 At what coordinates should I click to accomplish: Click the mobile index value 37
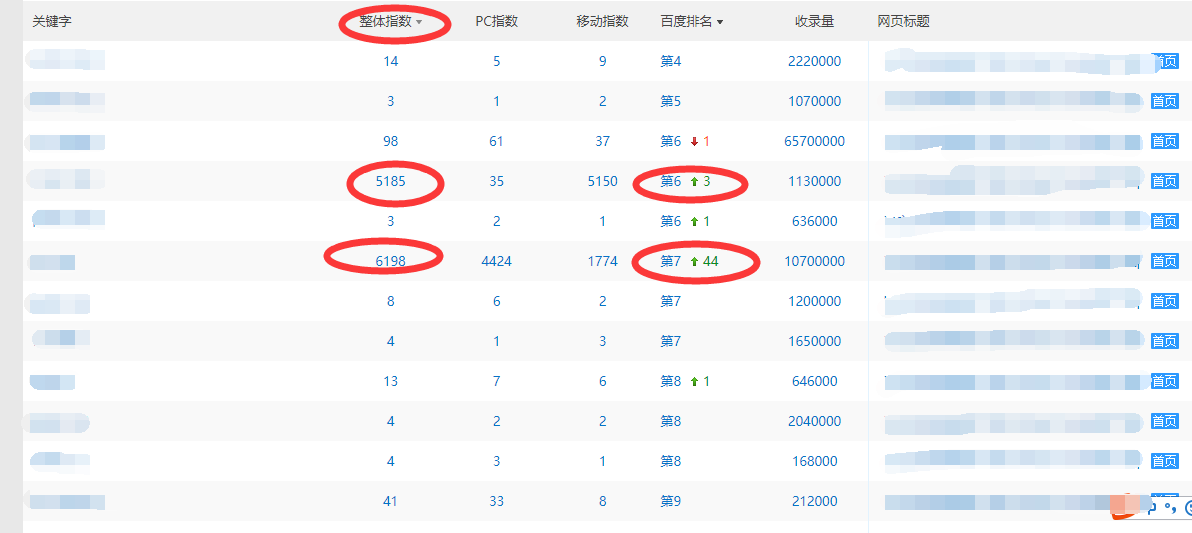point(602,141)
